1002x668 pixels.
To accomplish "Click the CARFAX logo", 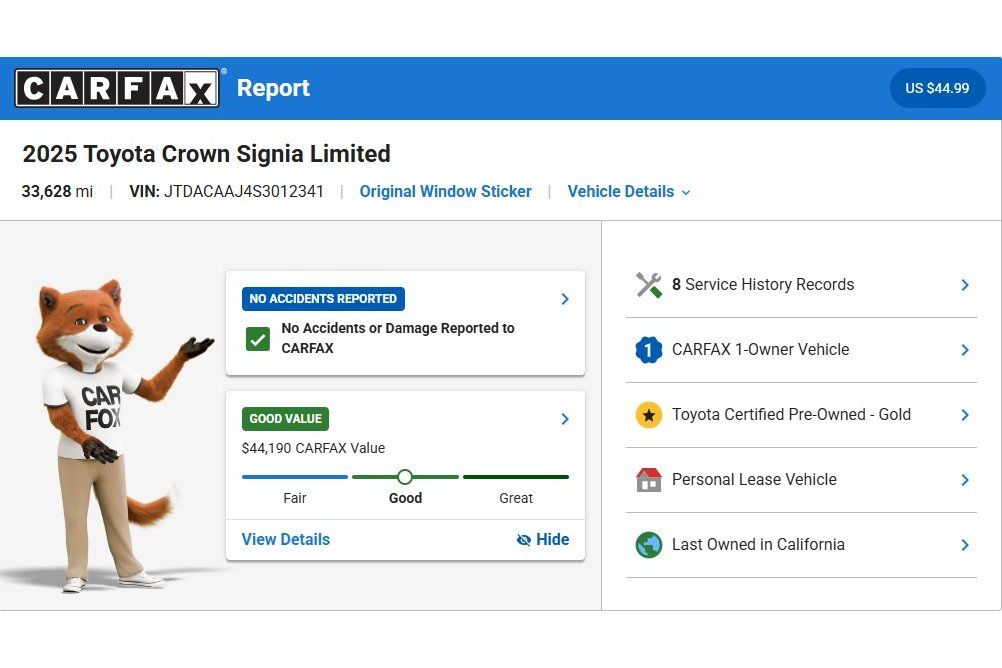I will coord(117,88).
